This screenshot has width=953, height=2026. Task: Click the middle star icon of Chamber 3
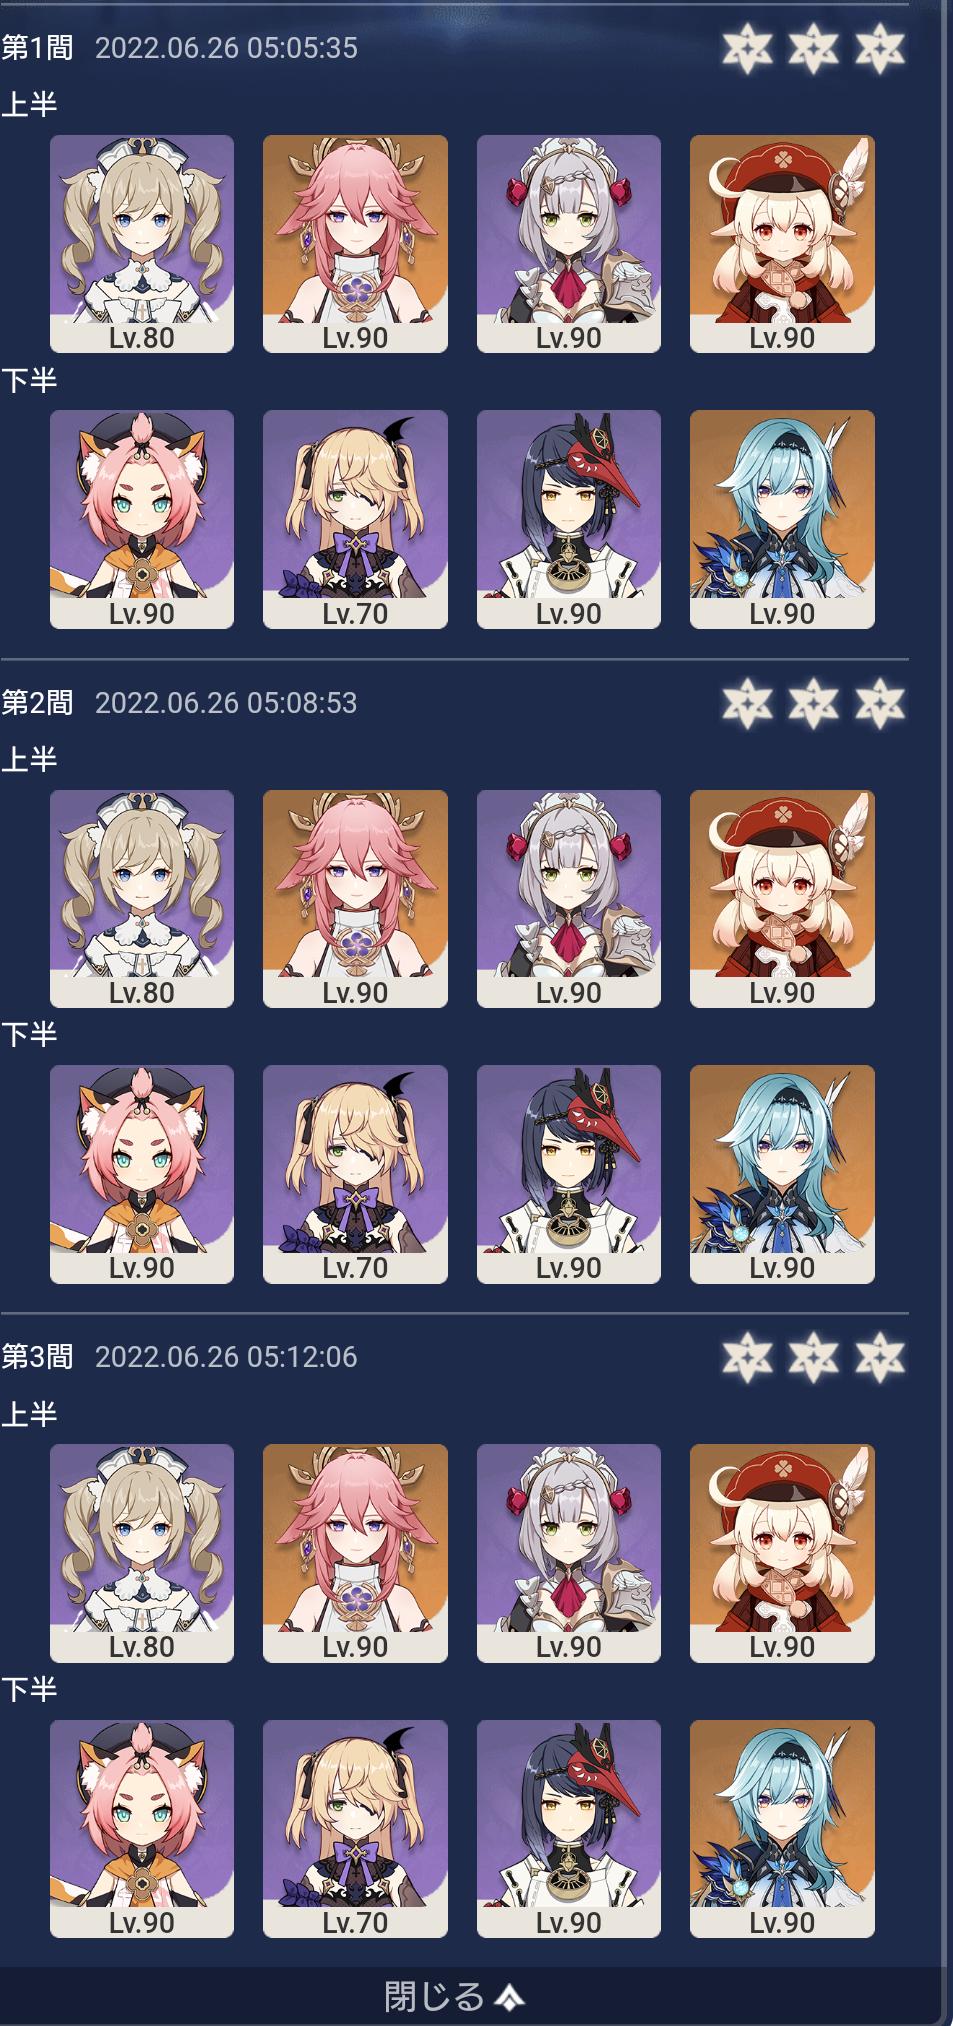(x=813, y=1357)
